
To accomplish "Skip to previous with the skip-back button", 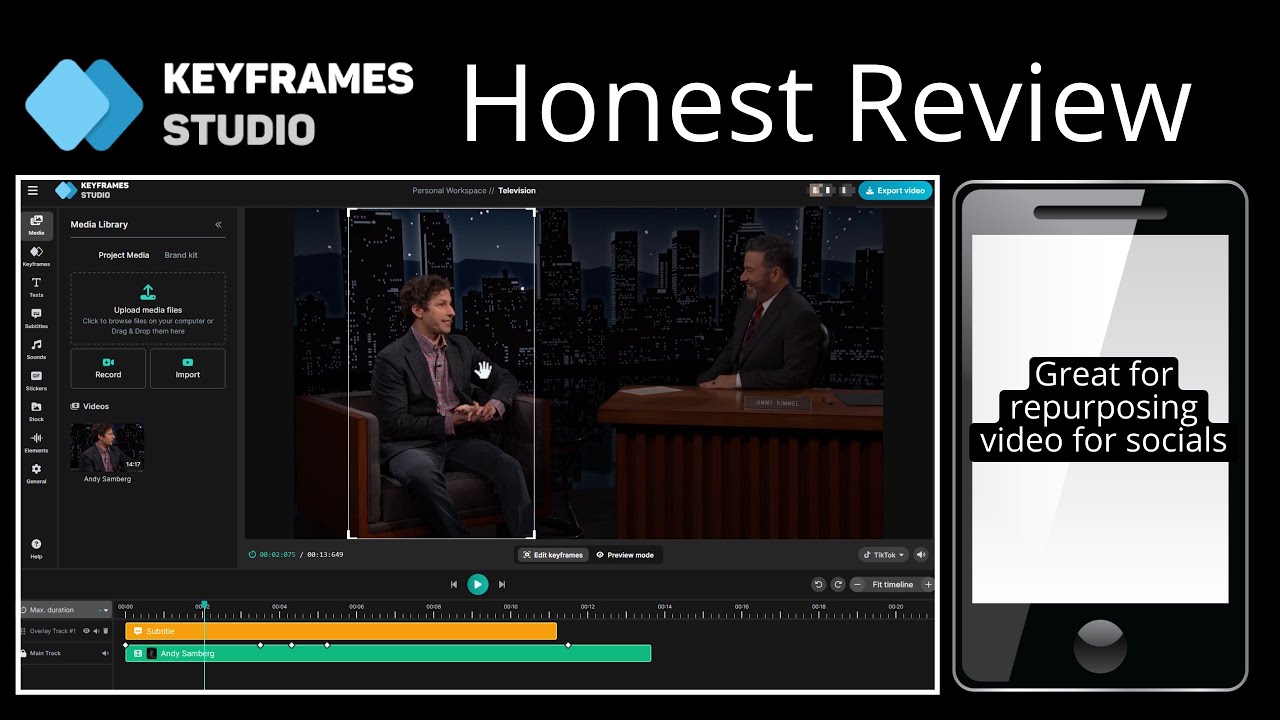I will [x=453, y=584].
